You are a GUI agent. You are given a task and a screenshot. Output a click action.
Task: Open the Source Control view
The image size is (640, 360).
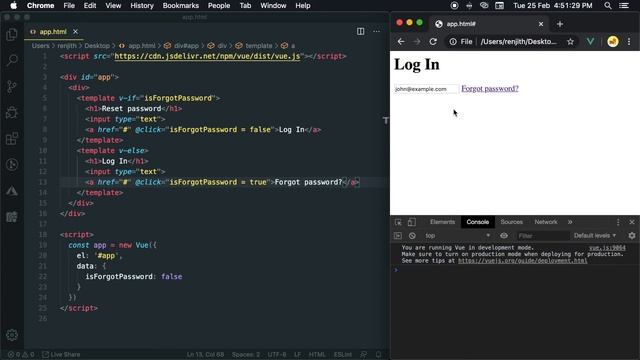tap(12, 87)
